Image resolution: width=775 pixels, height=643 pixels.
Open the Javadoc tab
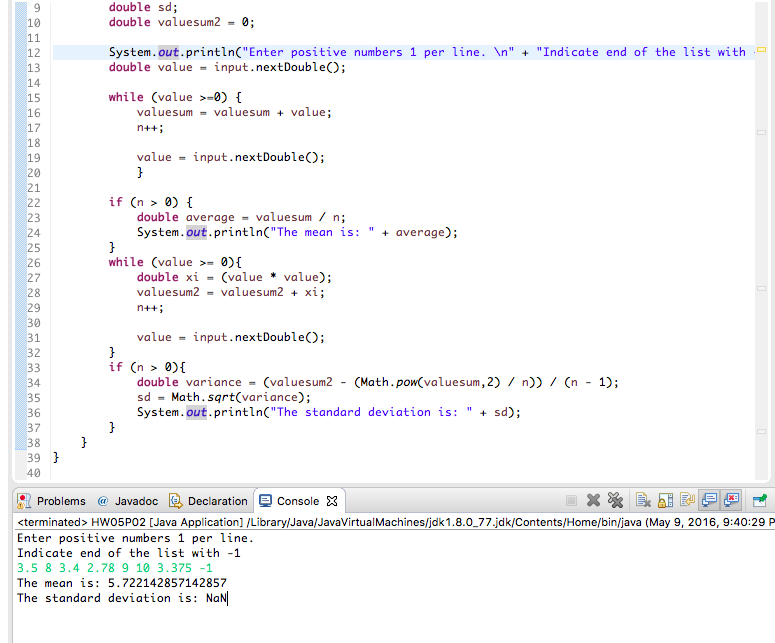tap(127, 501)
